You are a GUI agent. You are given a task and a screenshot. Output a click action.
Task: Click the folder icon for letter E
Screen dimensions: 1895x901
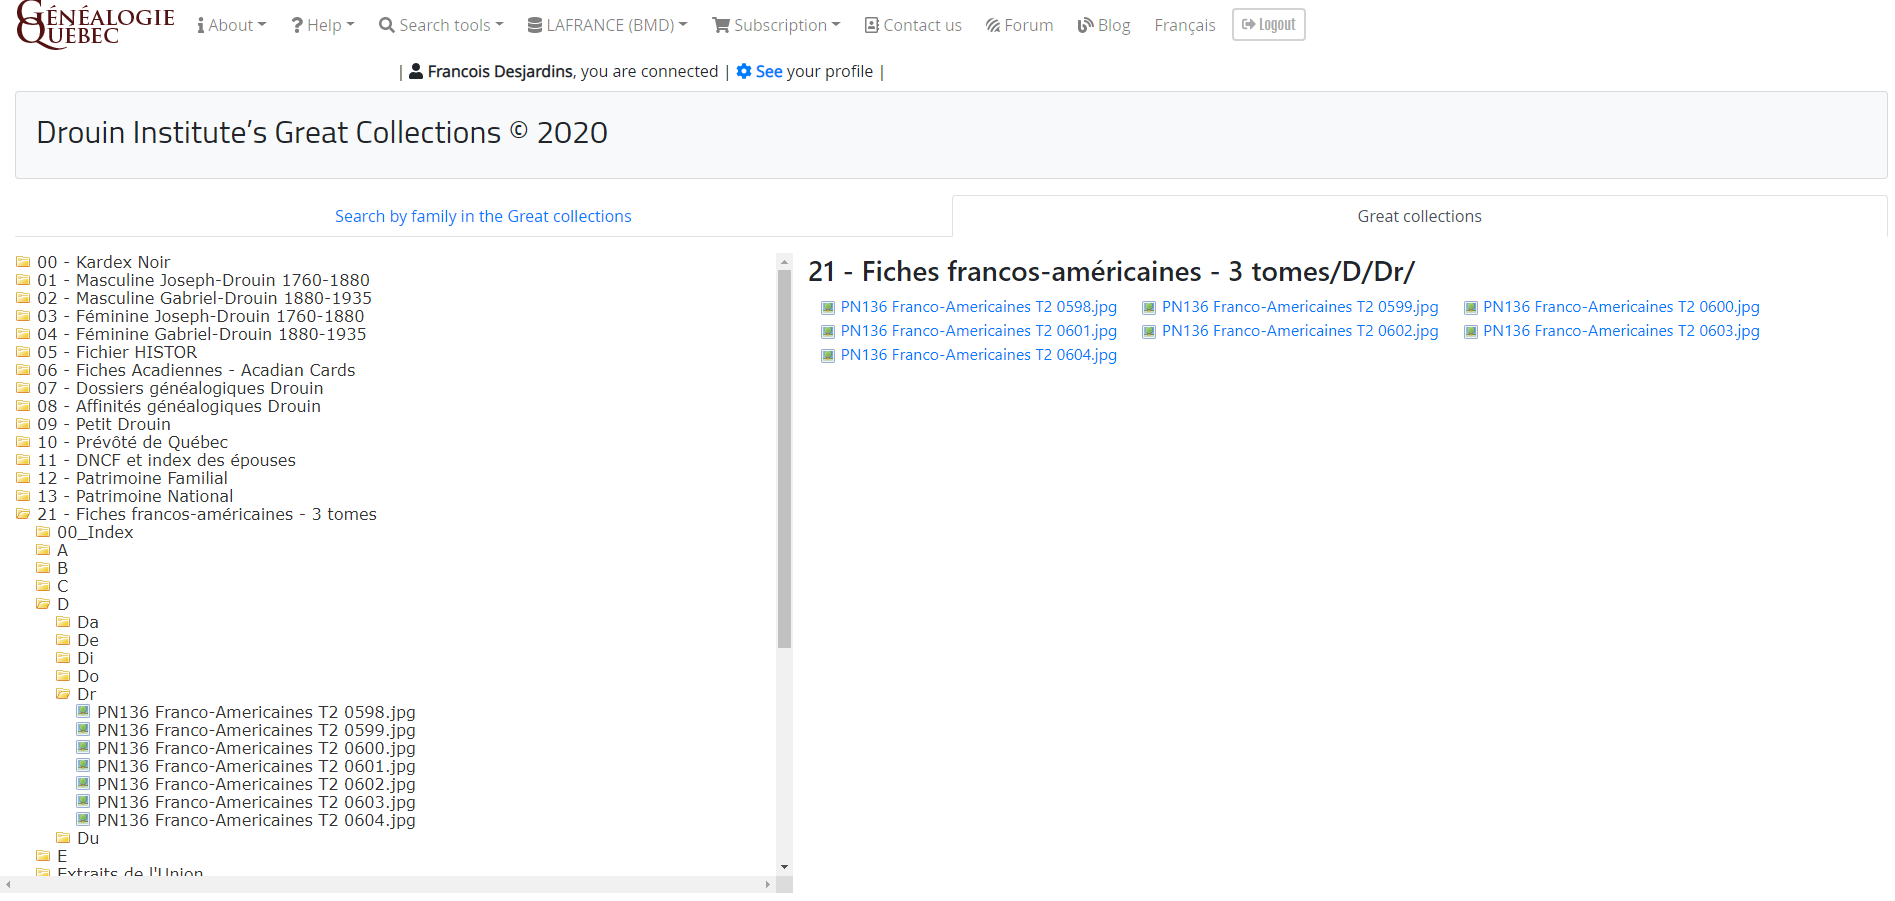[x=43, y=856]
